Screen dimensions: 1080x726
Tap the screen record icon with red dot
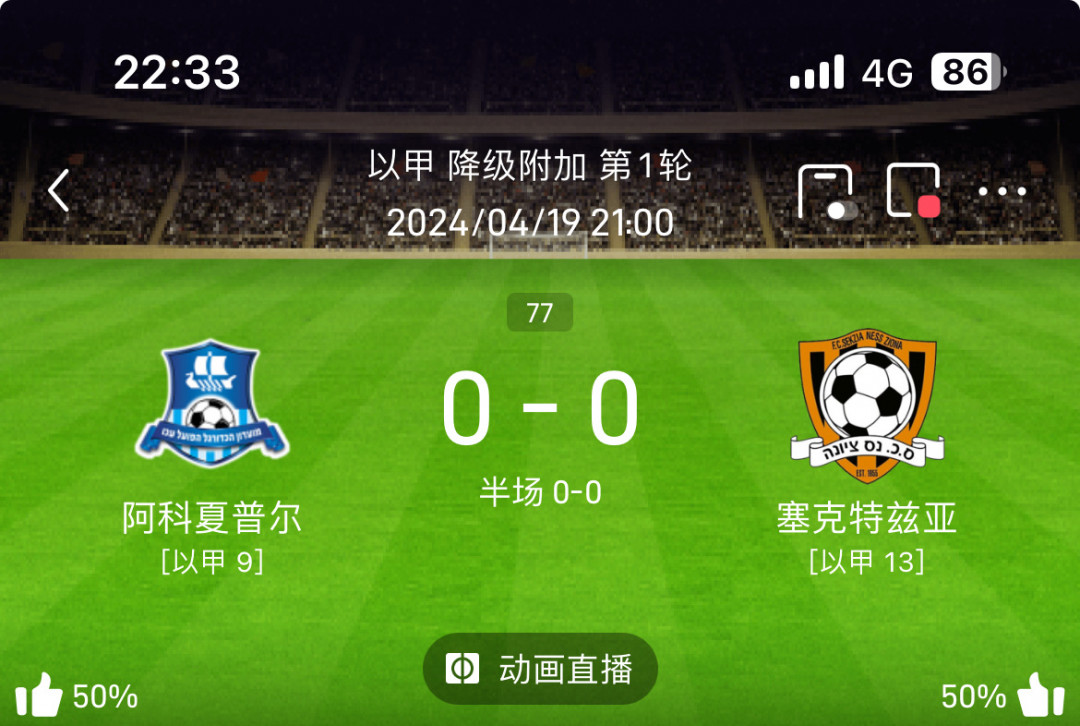coord(914,191)
